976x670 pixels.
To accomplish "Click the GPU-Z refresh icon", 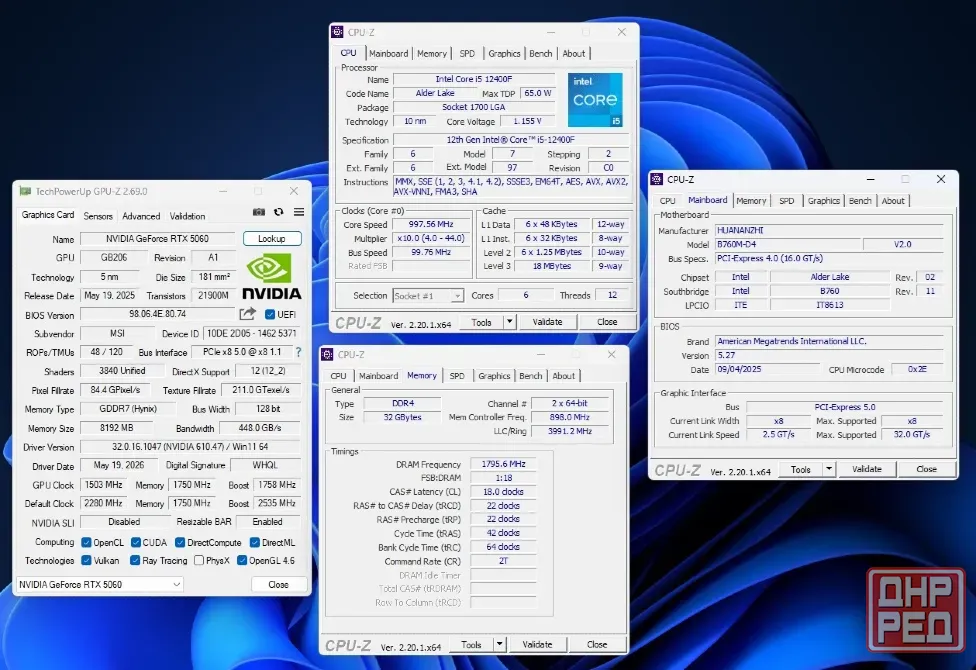I will tap(279, 212).
